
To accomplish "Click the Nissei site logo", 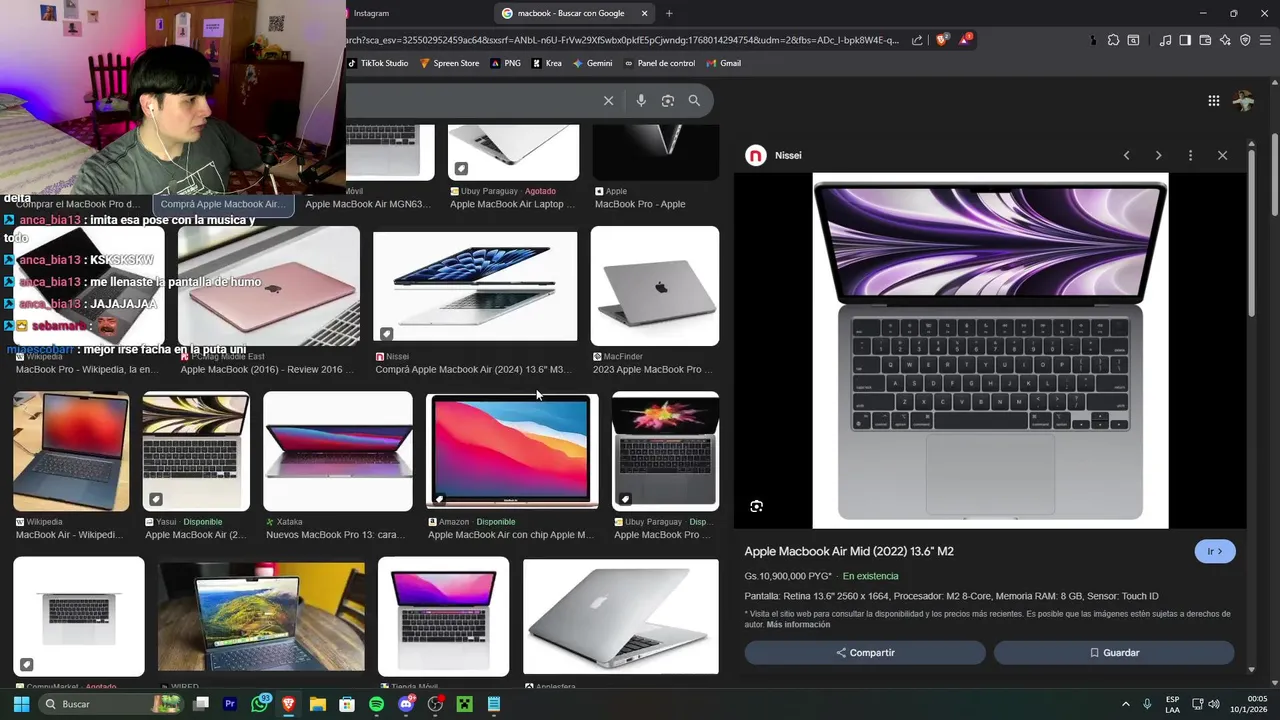I will tap(756, 155).
